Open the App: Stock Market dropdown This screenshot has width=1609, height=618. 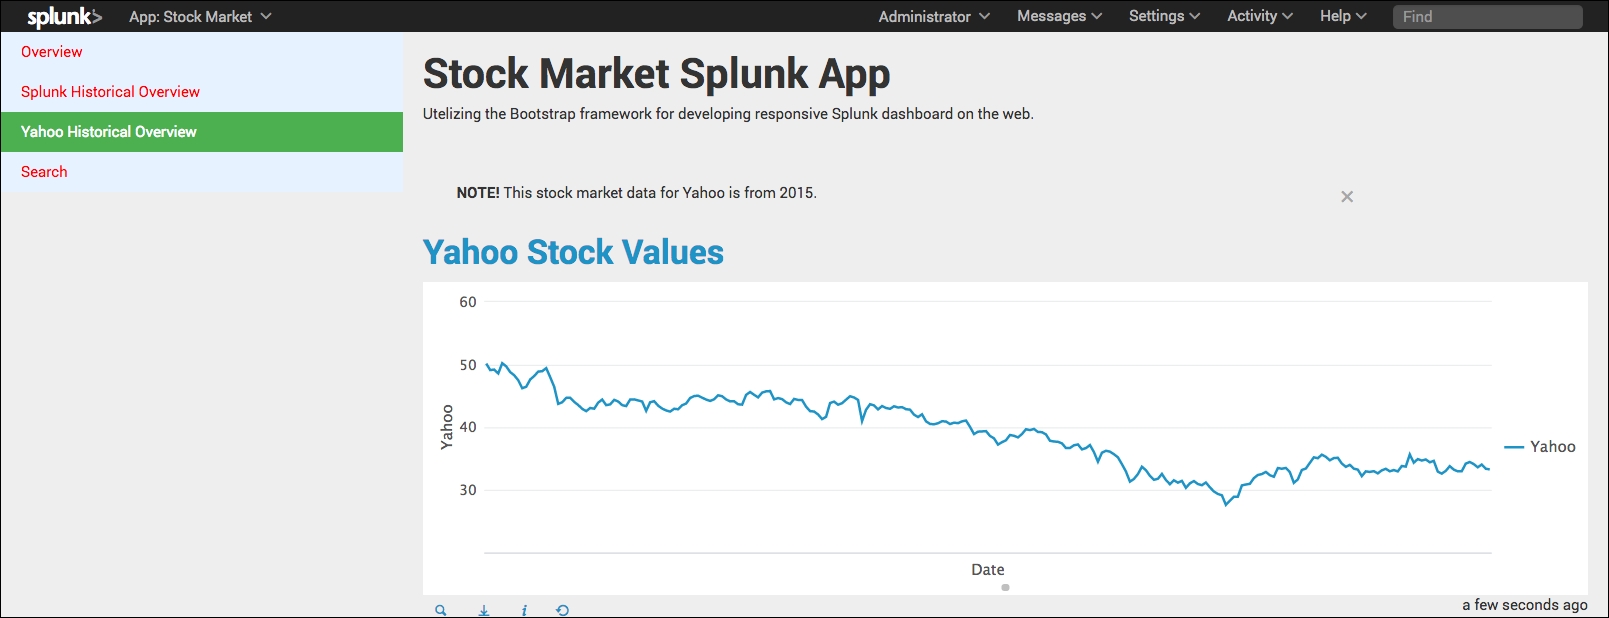(x=200, y=17)
